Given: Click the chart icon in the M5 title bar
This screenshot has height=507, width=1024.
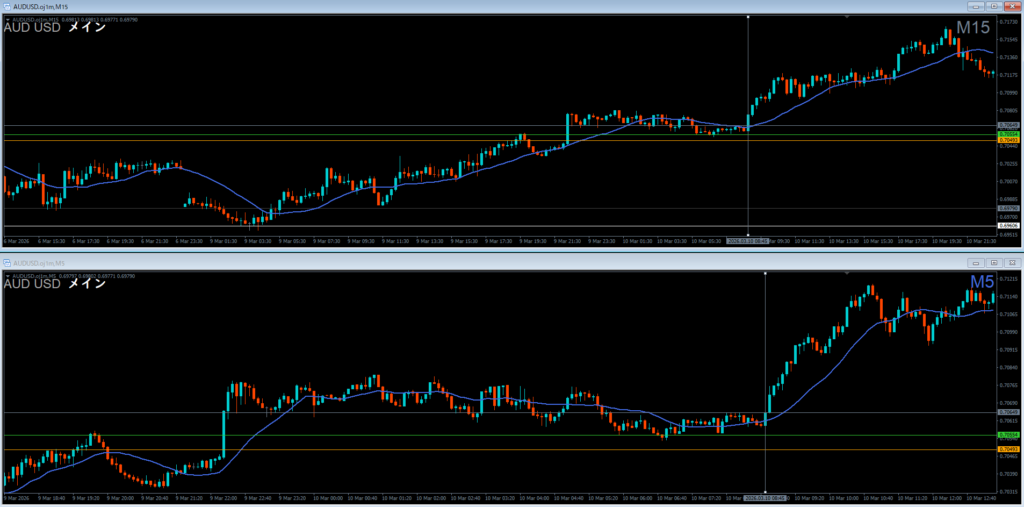Looking at the screenshot, I should pyautogui.click(x=6, y=261).
